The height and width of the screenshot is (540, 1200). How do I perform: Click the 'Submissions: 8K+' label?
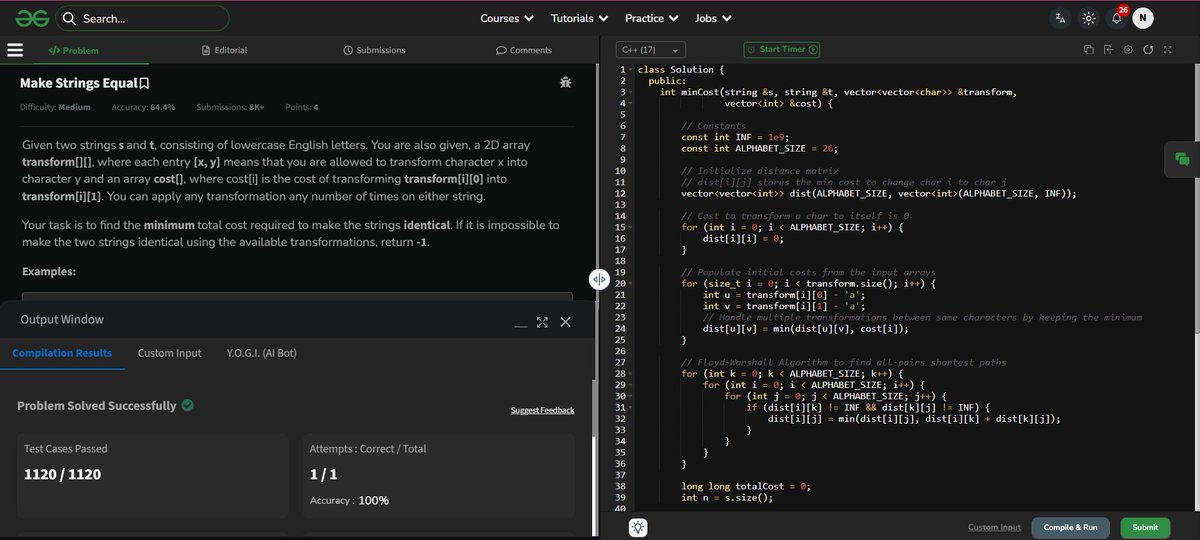[230, 107]
